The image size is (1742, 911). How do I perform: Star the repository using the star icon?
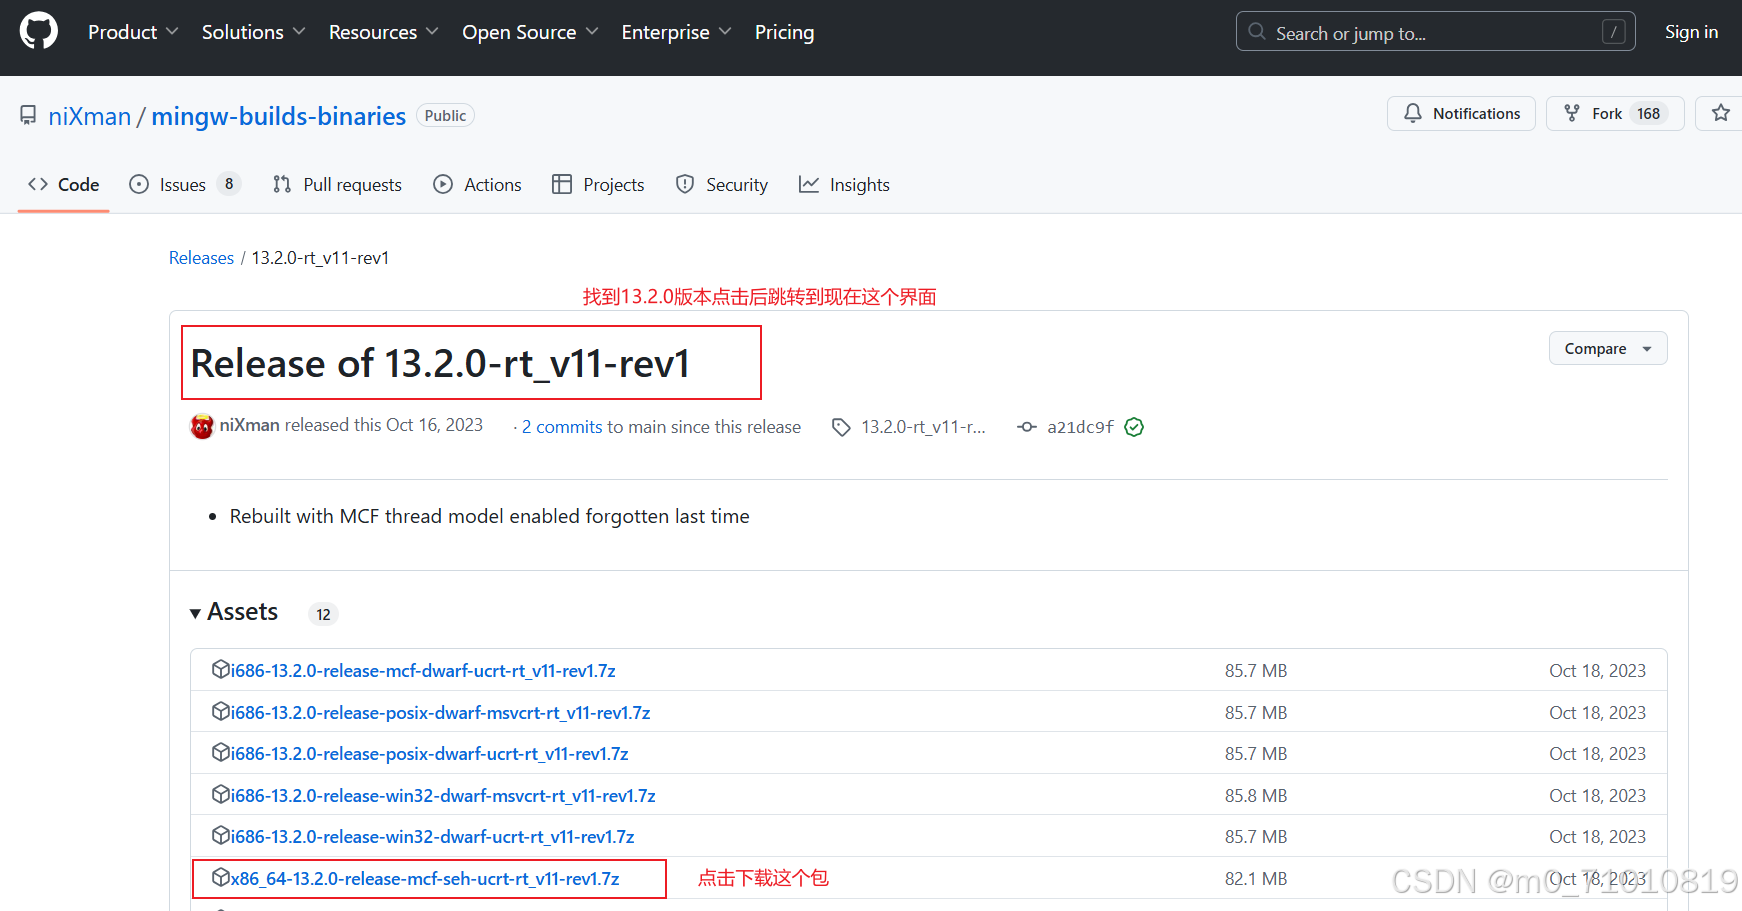1721,113
